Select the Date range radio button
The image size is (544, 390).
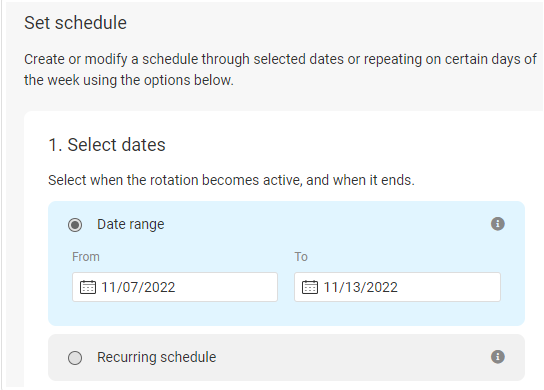[x=75, y=225]
